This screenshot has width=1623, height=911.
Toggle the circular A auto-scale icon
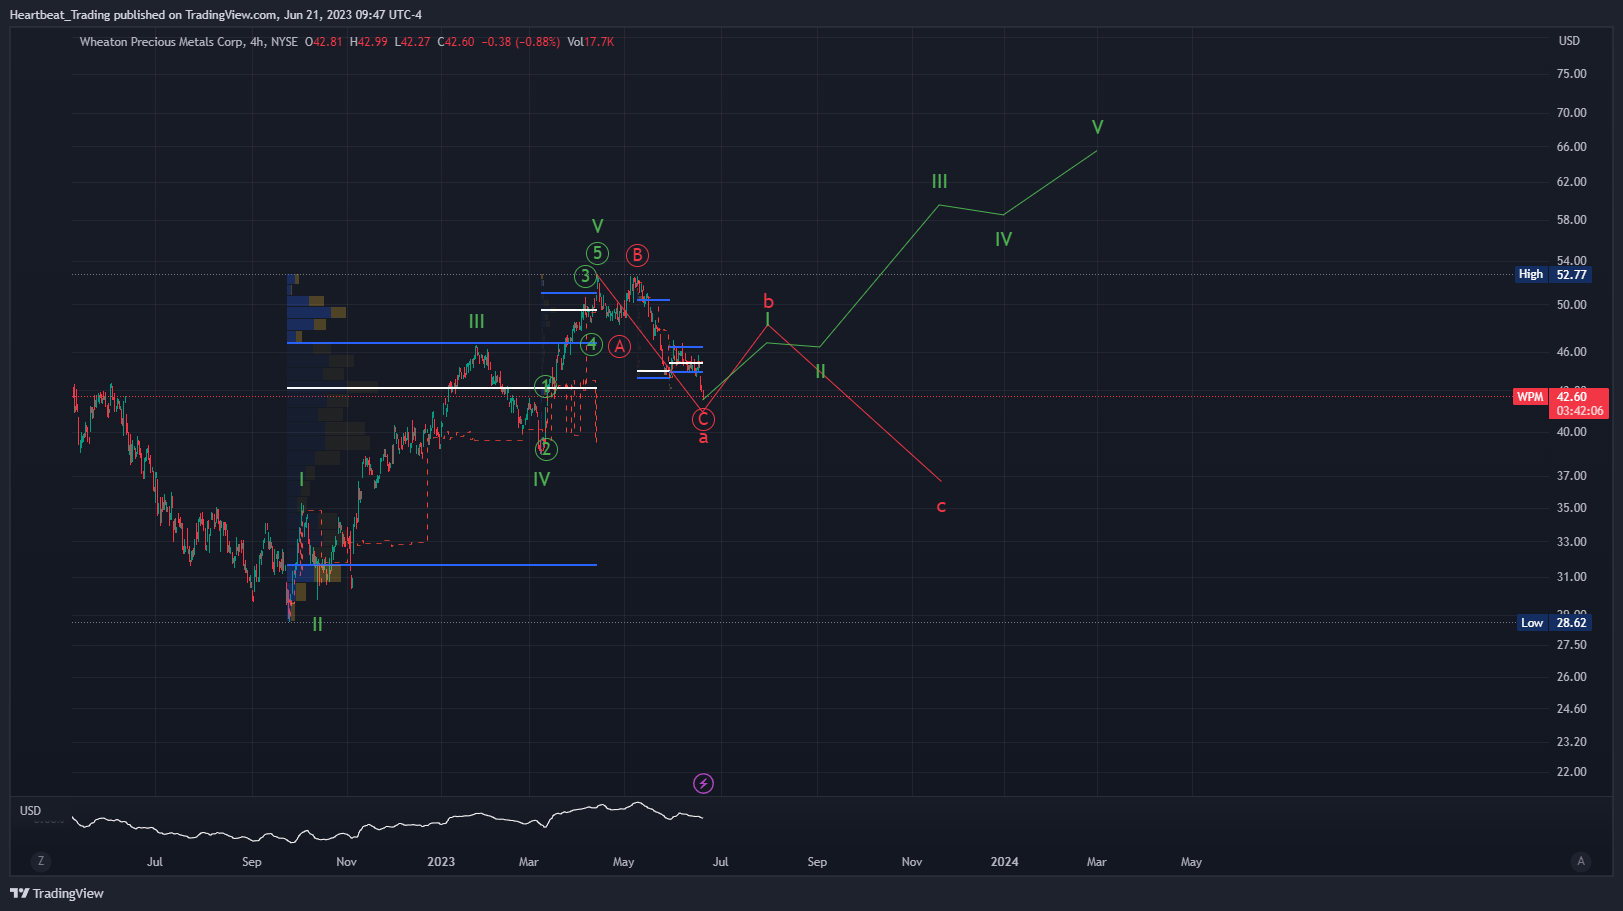tap(1581, 861)
